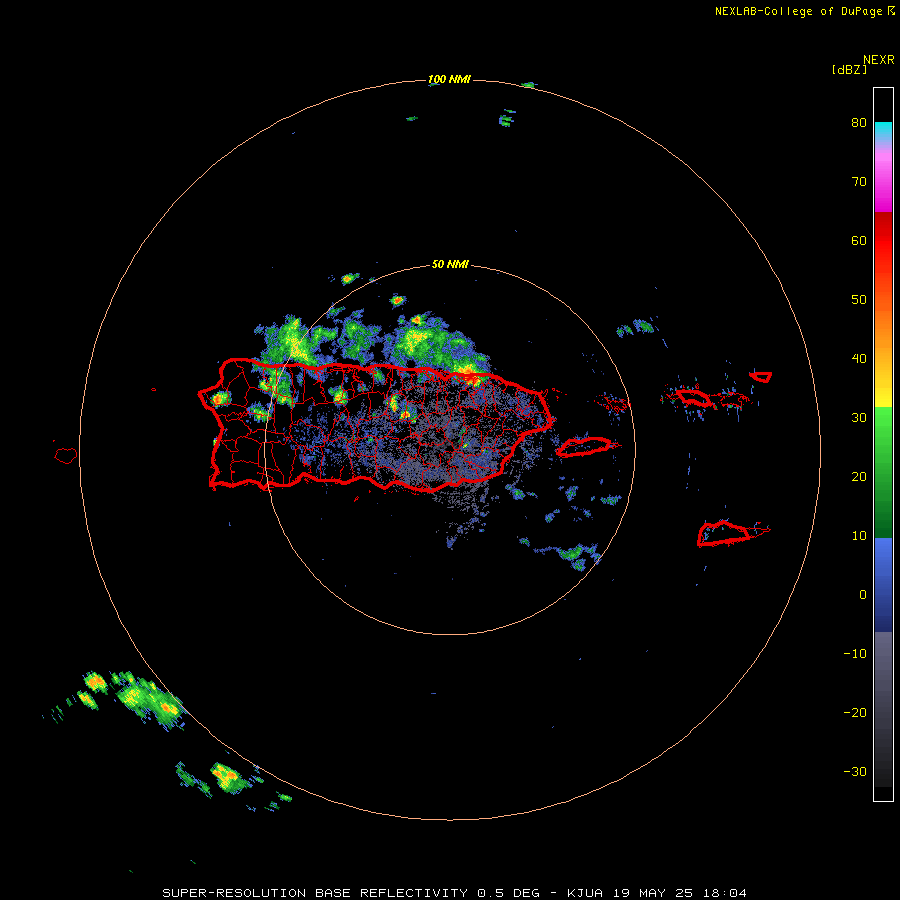Click the SUPER-RESOLUTION BASE REFLECTIVITY caption text
The height and width of the screenshot is (900, 900).
click(315, 893)
